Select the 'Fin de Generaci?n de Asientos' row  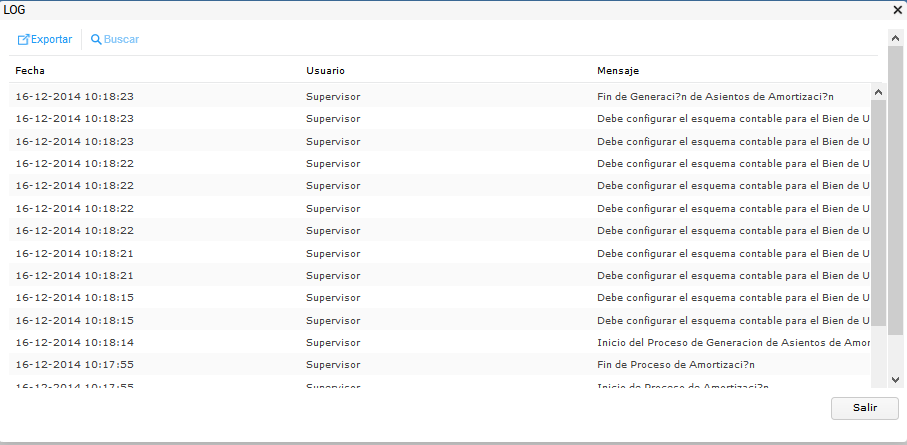(715, 96)
